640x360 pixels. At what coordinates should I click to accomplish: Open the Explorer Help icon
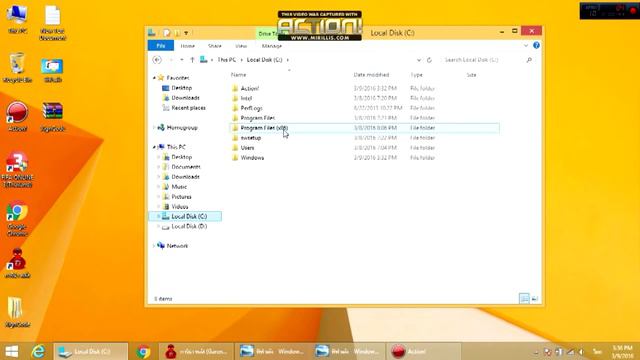[536, 45]
